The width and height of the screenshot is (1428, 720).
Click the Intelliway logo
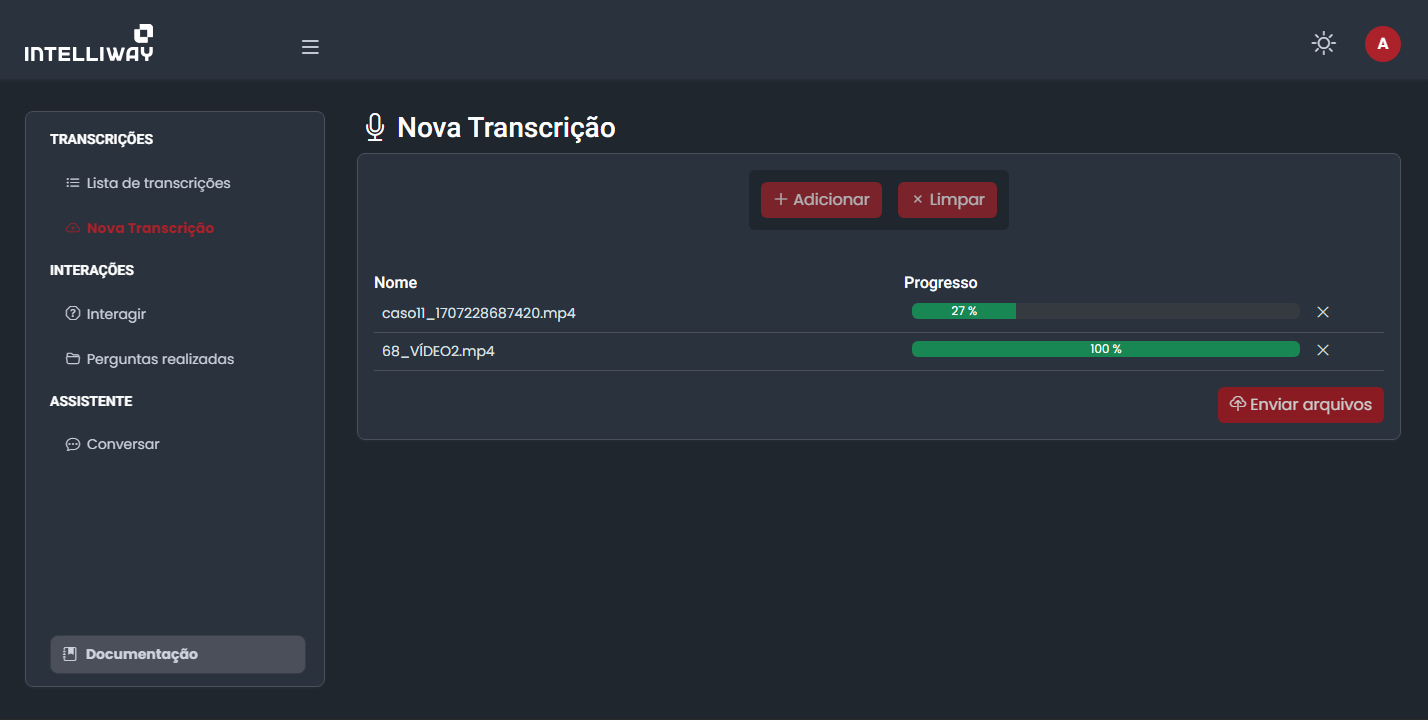coord(89,44)
